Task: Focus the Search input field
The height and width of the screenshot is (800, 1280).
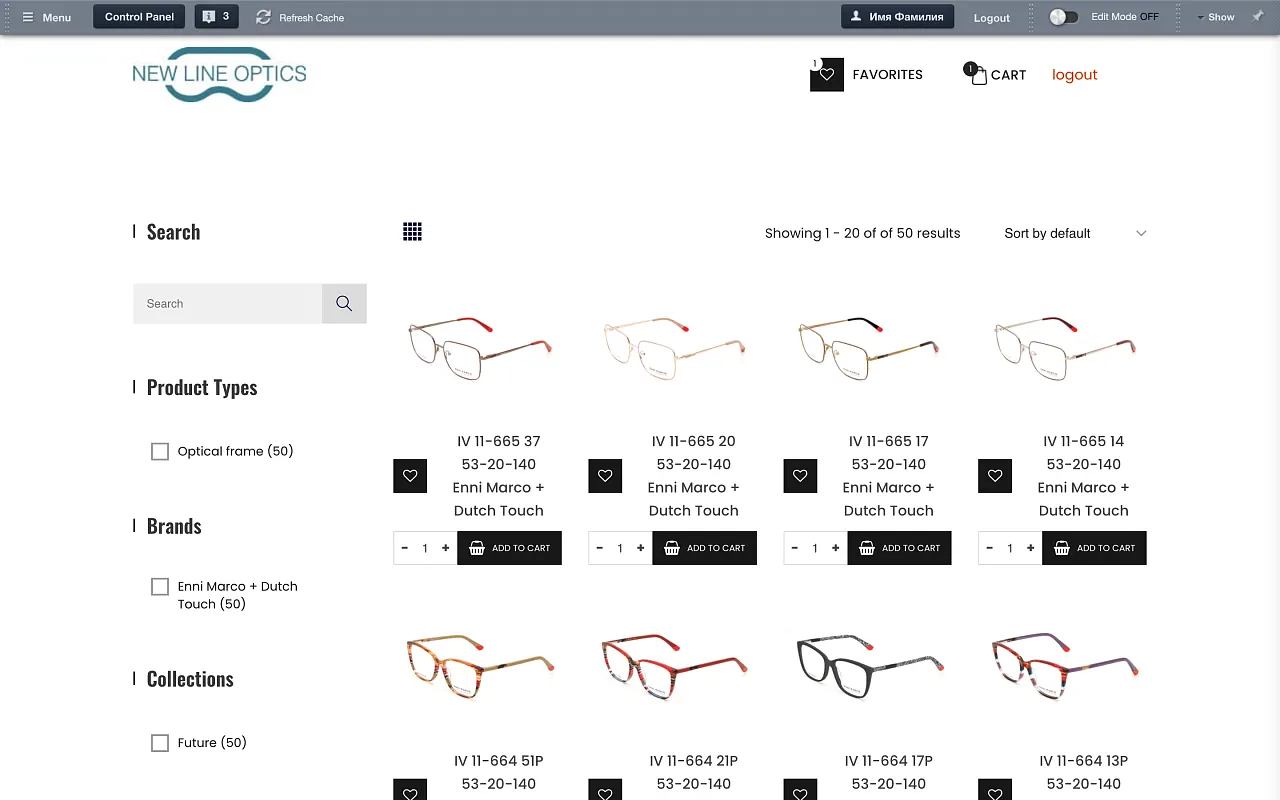Action: [228, 304]
